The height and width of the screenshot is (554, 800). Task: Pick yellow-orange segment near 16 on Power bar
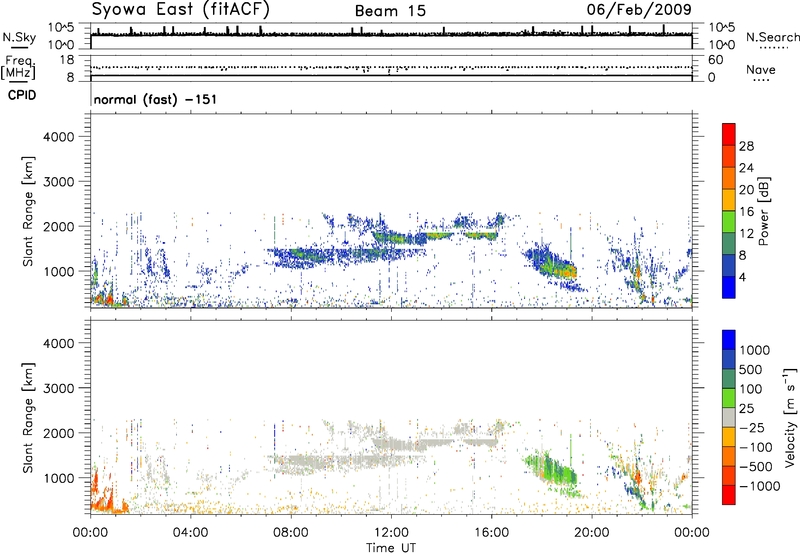729,199
